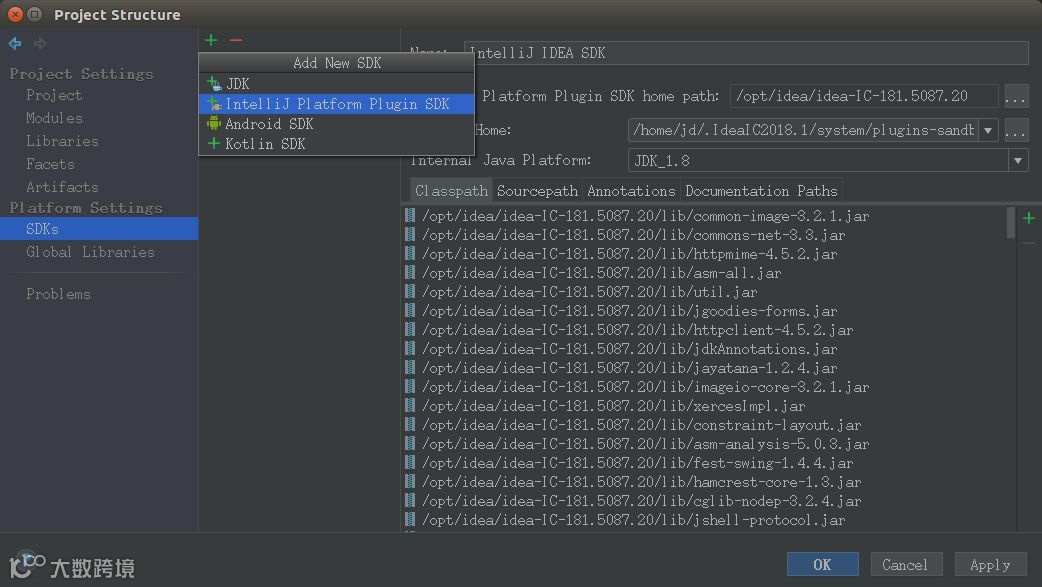The width and height of the screenshot is (1042, 587).
Task: Confirm with the OK button
Action: coord(822,564)
